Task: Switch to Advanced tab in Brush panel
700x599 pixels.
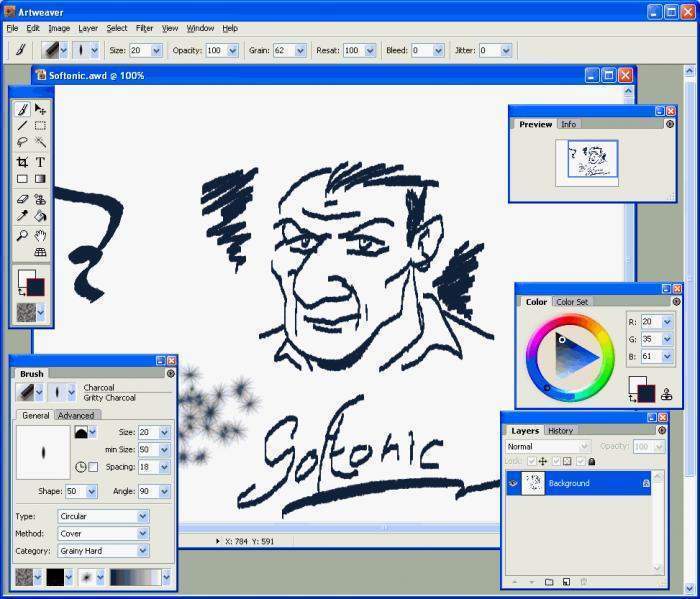Action: [x=76, y=415]
